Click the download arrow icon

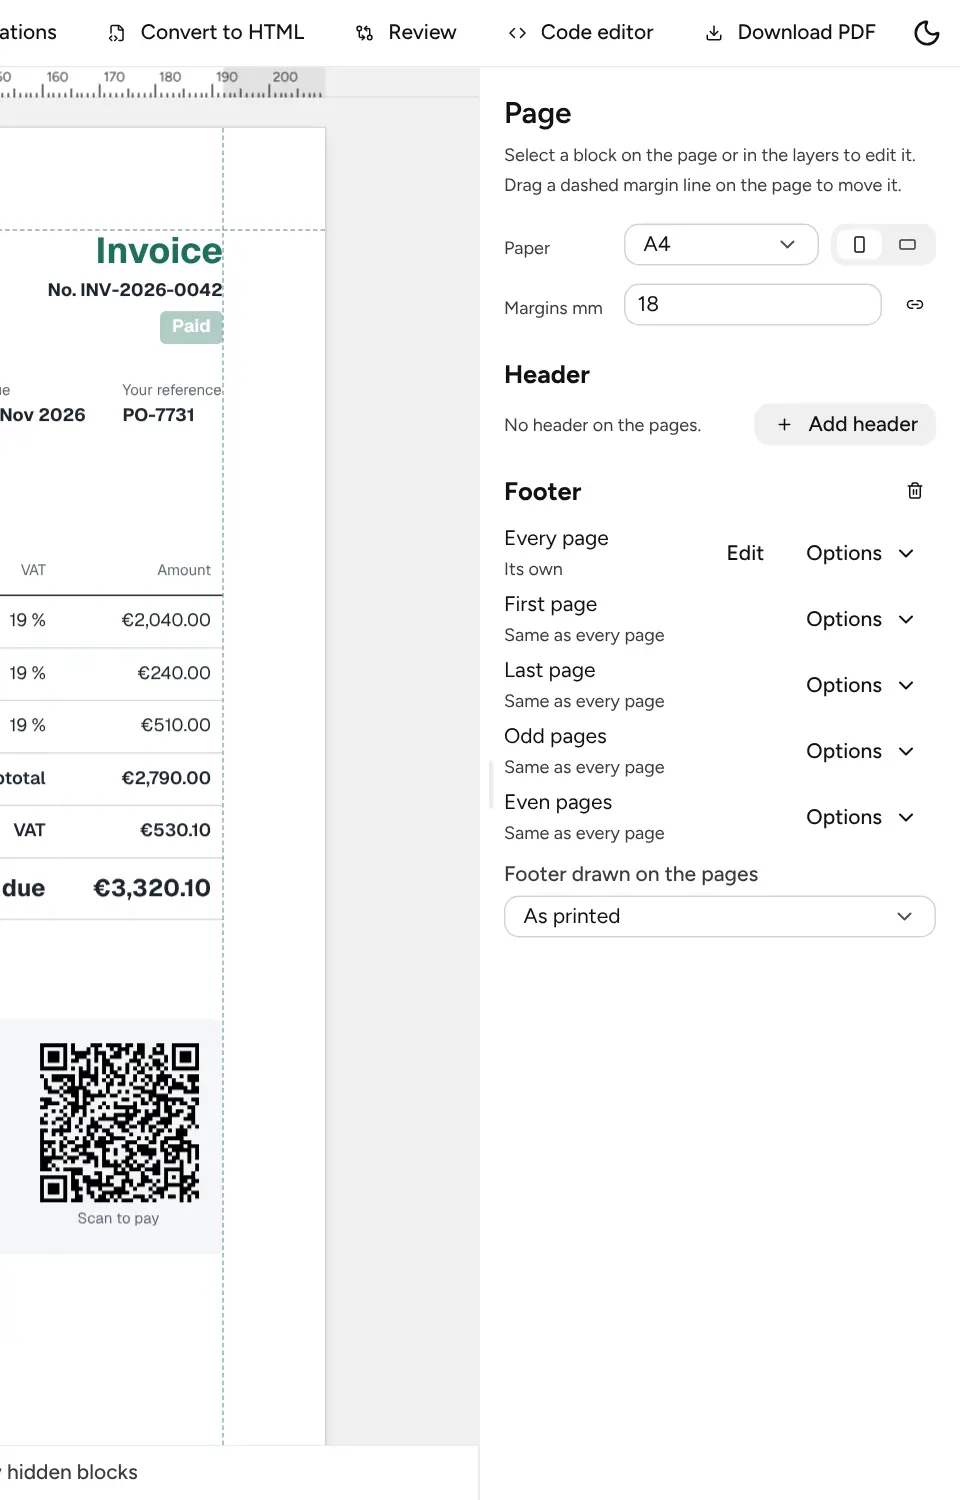(714, 33)
